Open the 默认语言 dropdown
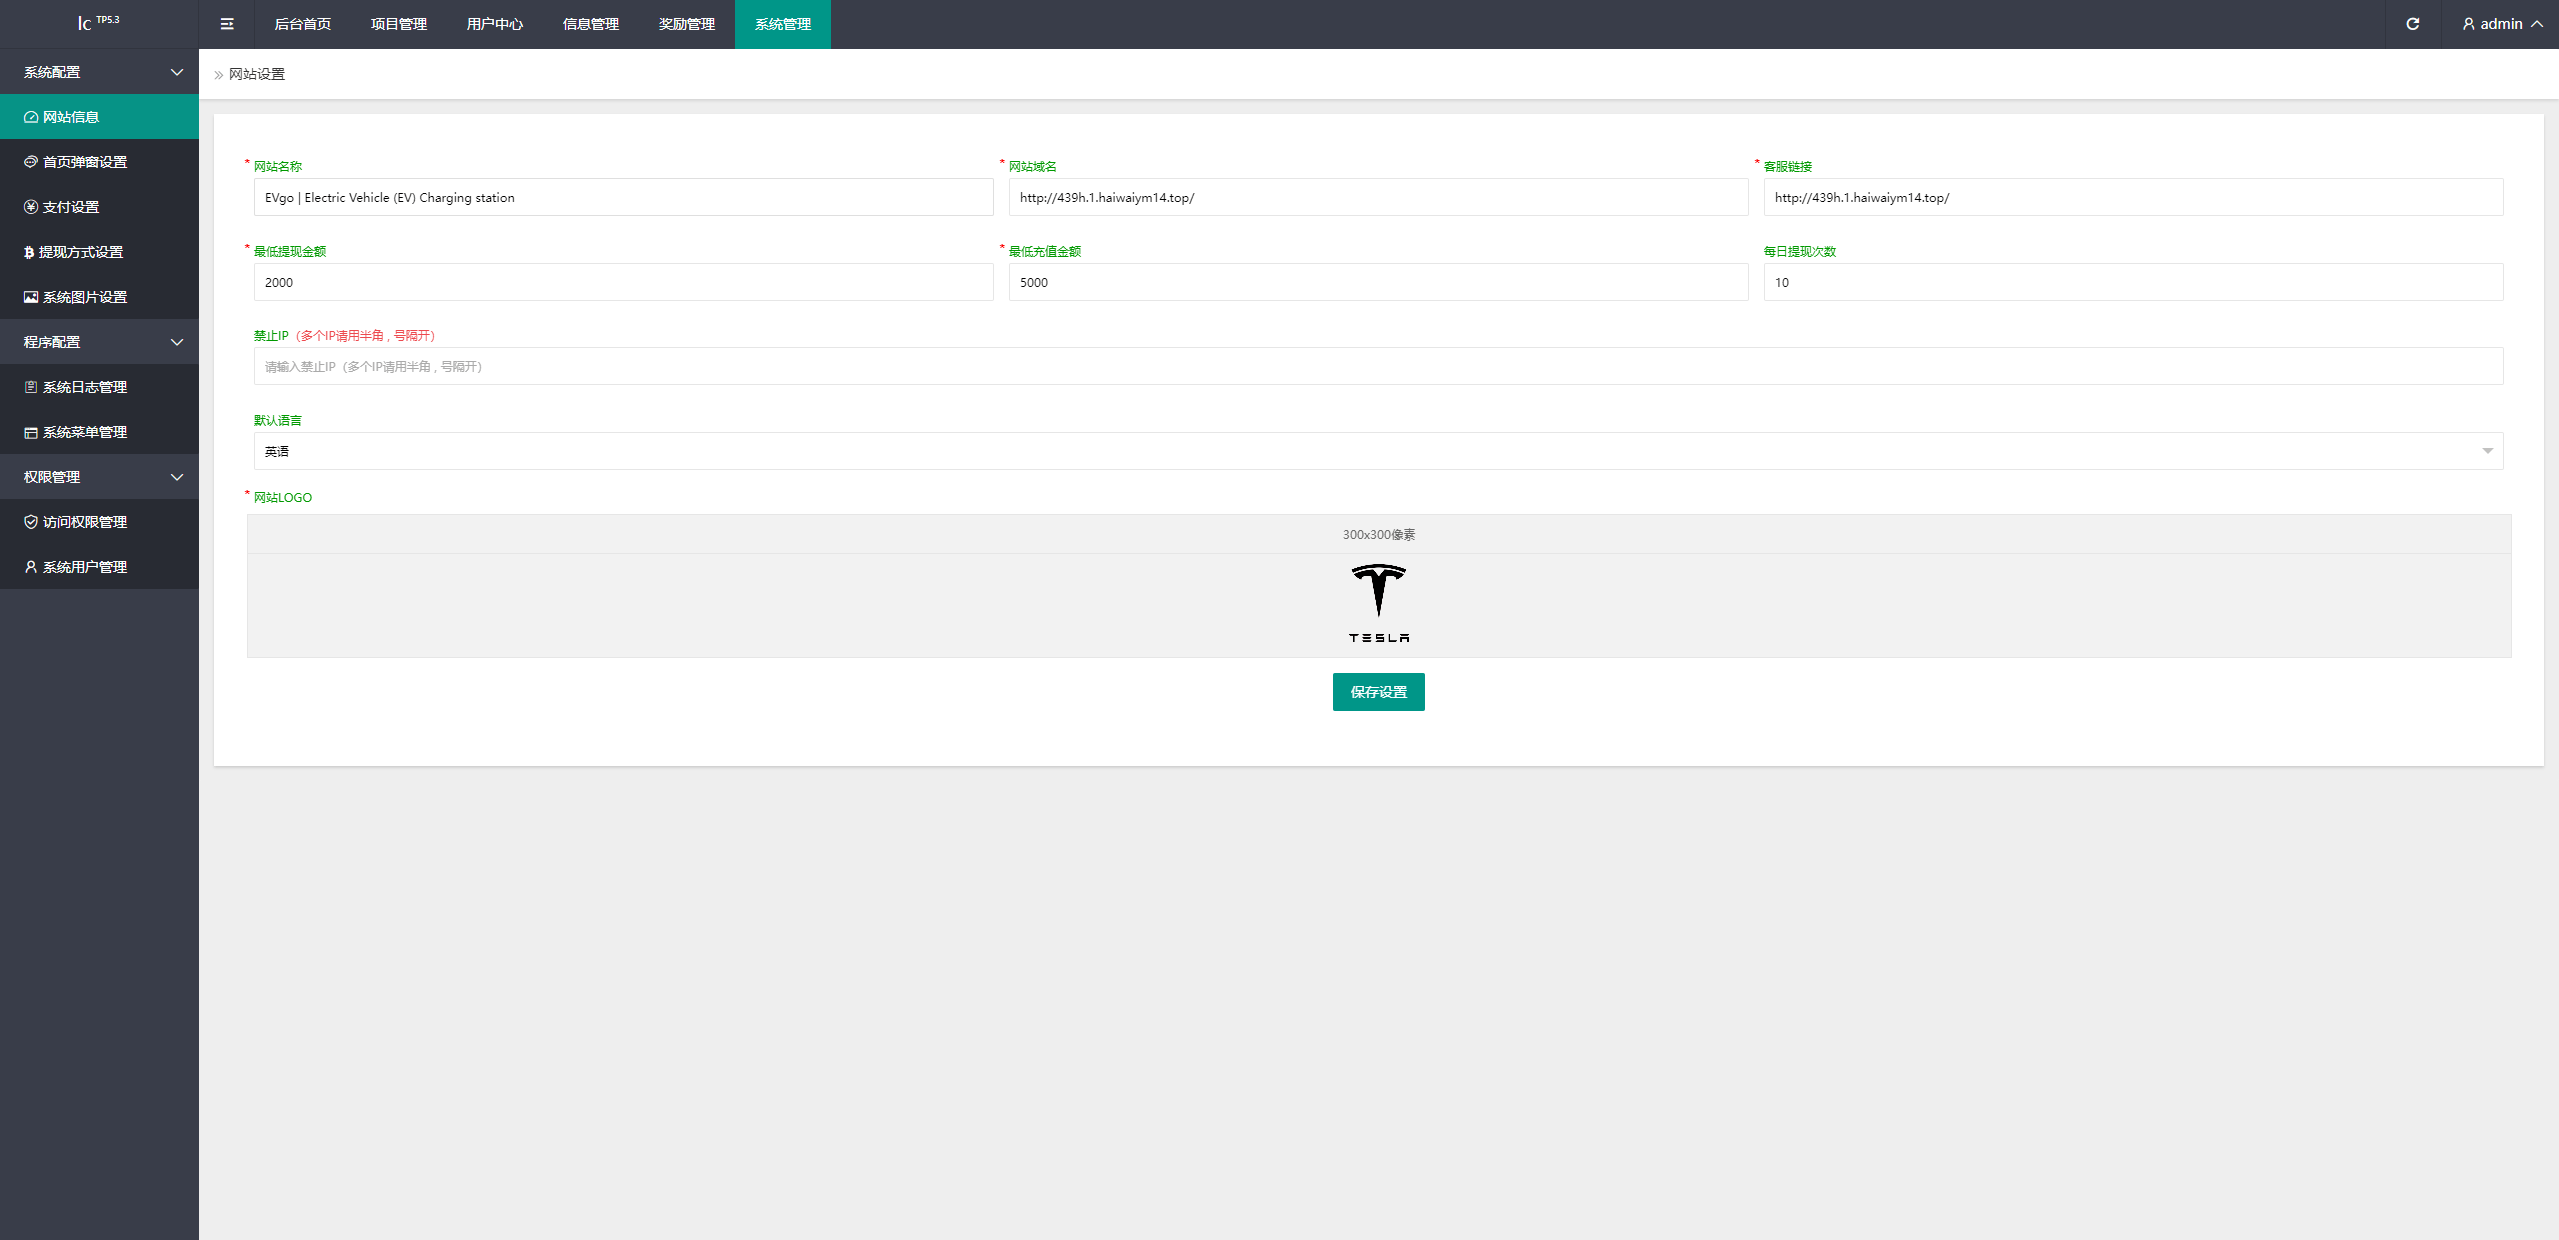The width and height of the screenshot is (2559, 1240). 1378,451
